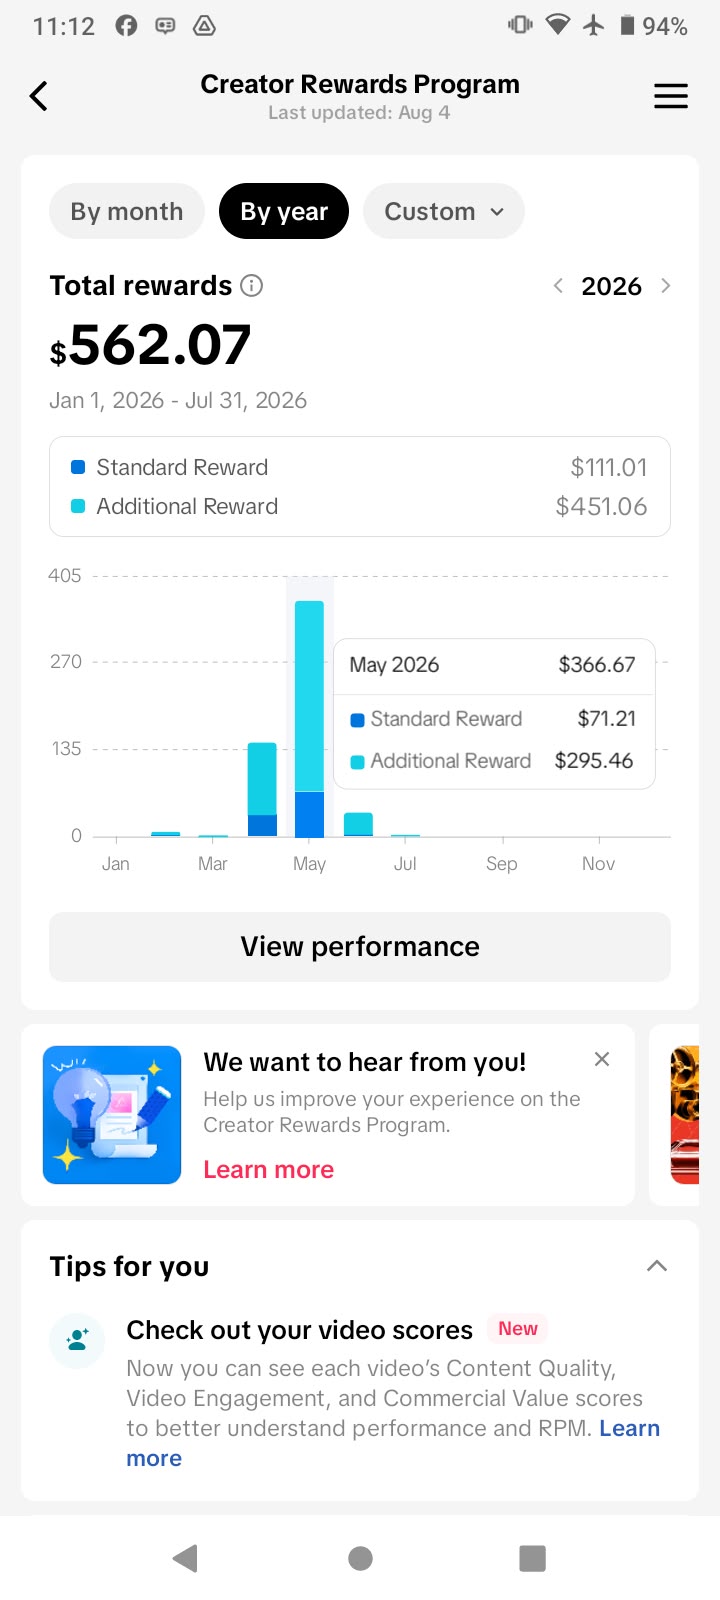Go to previous year arrow
Image resolution: width=720 pixels, height=1600 pixels.
(x=558, y=286)
